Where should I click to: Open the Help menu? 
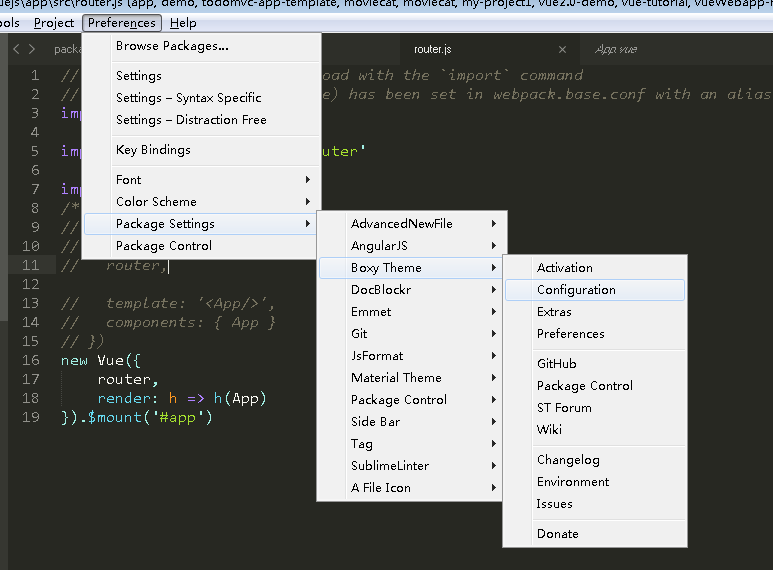183,23
